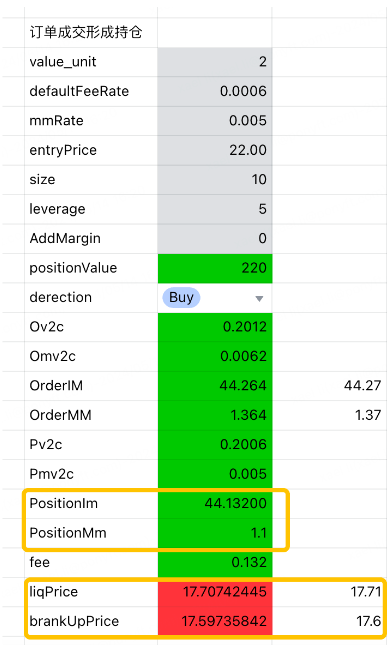Click the Omv2c label cell
Viewport: 391px width, 651px height.
(x=91, y=357)
